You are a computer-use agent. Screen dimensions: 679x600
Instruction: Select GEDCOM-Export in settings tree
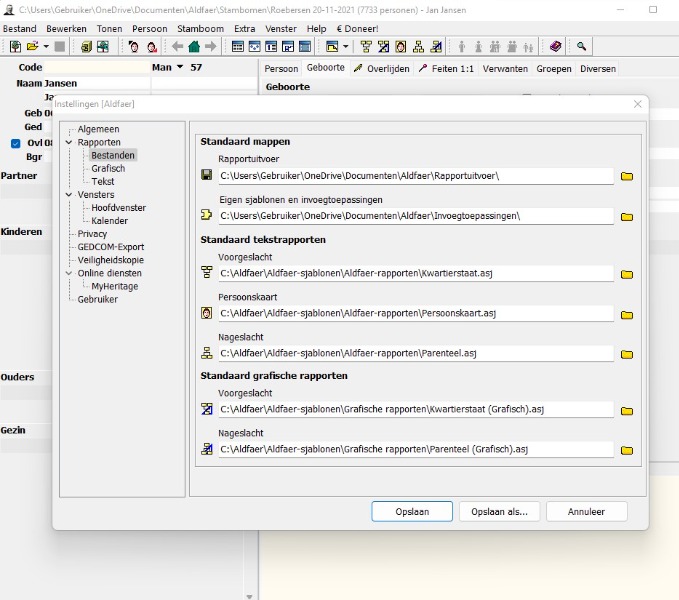[x=111, y=247]
